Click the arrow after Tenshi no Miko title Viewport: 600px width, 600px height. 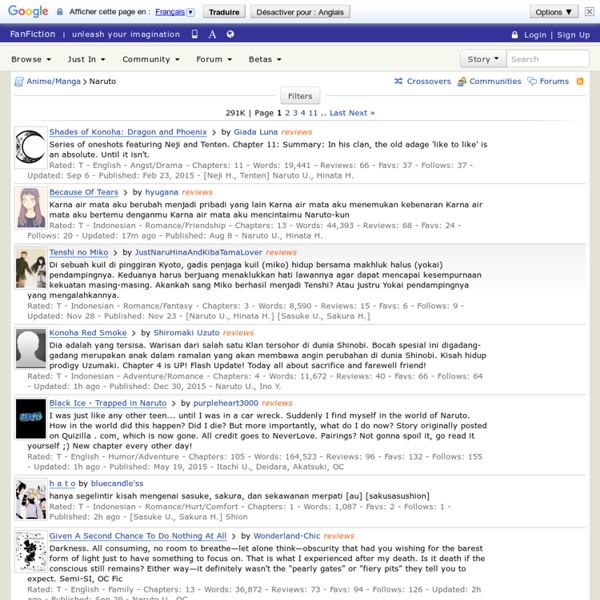[x=115, y=253]
